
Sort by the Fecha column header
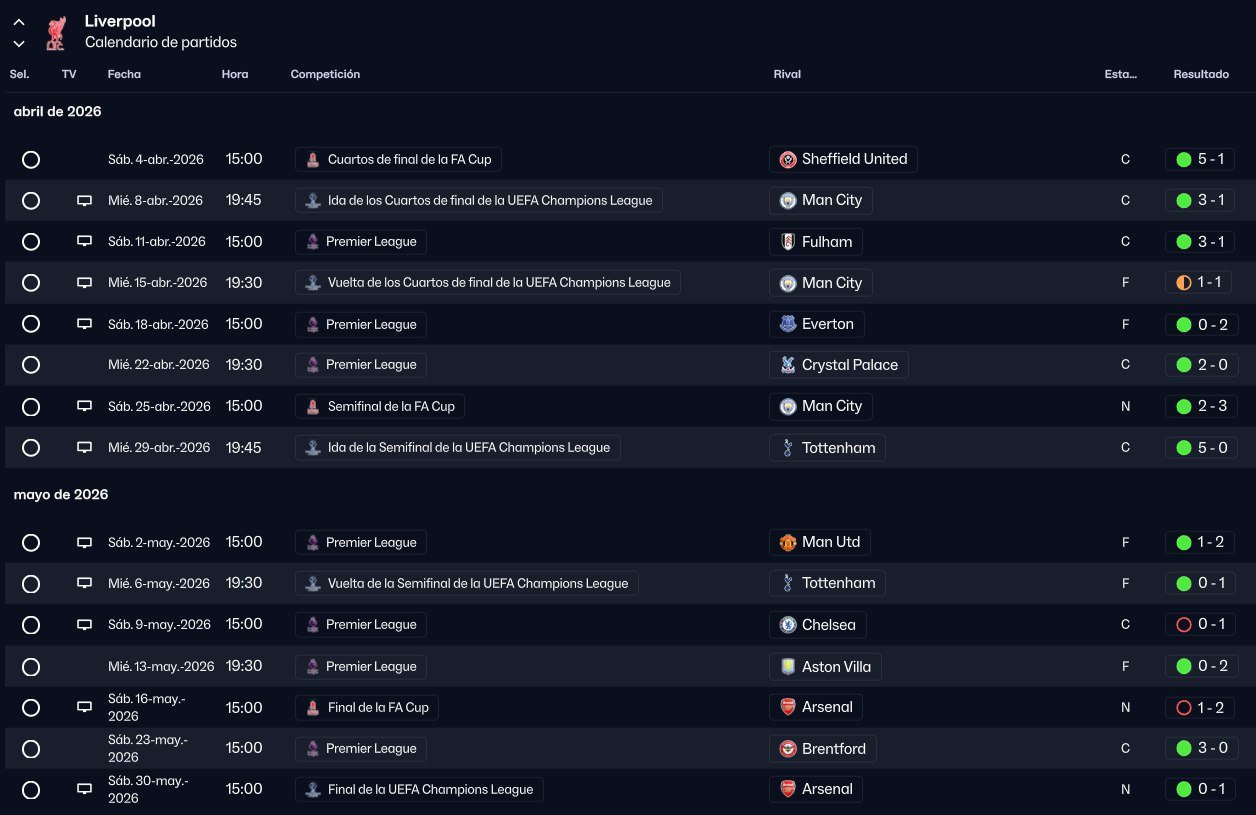tap(124, 74)
